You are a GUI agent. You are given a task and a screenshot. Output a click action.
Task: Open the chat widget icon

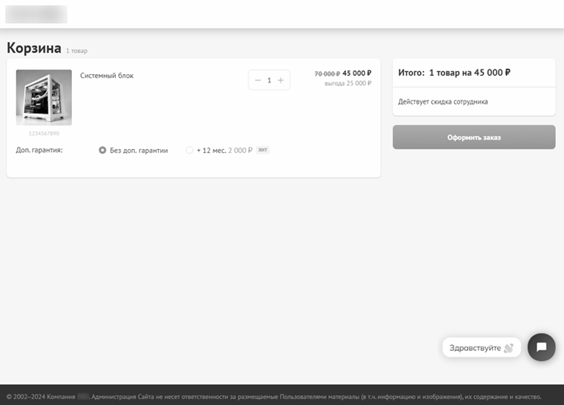541,347
